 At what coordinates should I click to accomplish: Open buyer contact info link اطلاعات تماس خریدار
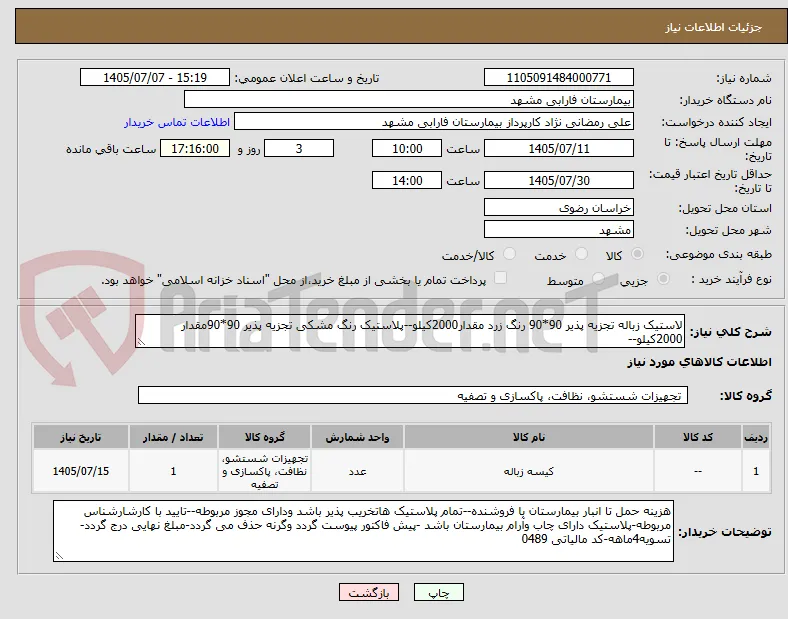click(177, 122)
